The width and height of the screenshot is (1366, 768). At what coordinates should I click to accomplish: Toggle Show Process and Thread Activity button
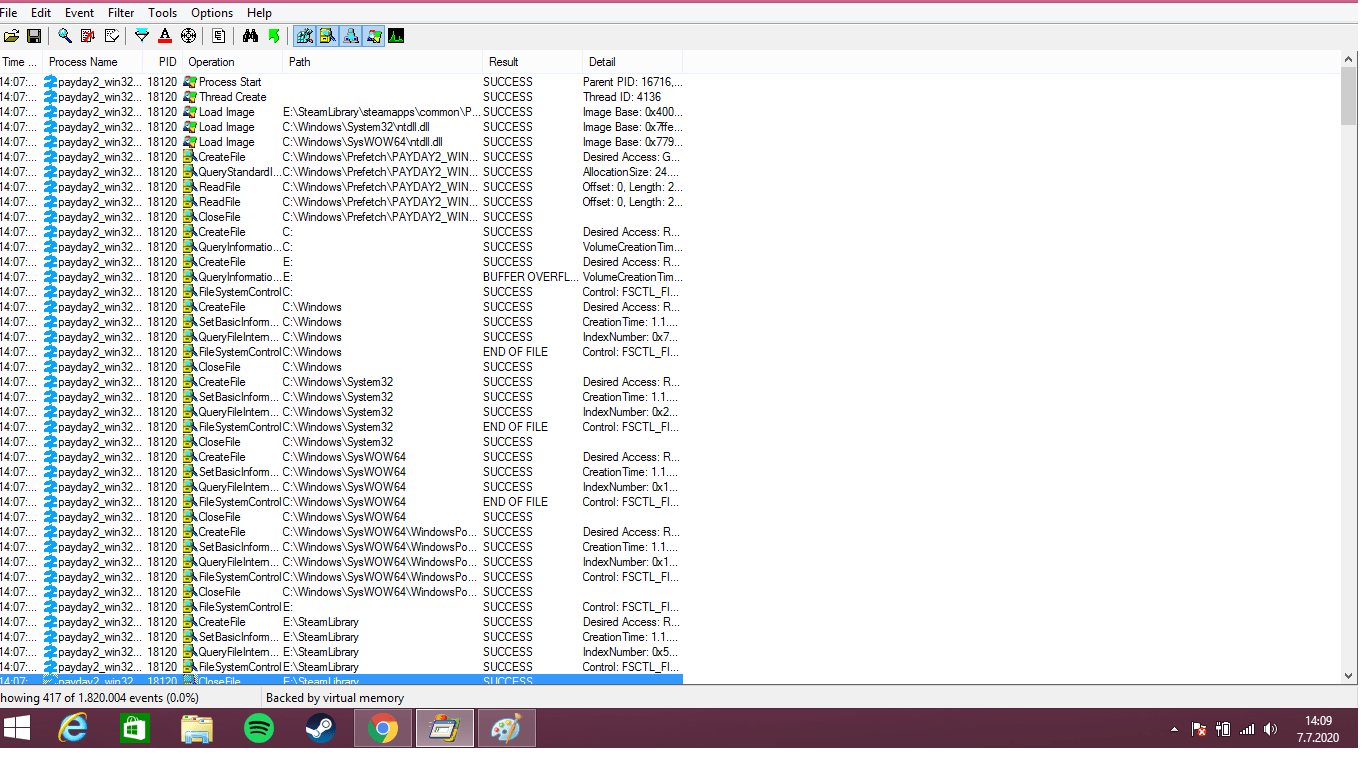(374, 36)
